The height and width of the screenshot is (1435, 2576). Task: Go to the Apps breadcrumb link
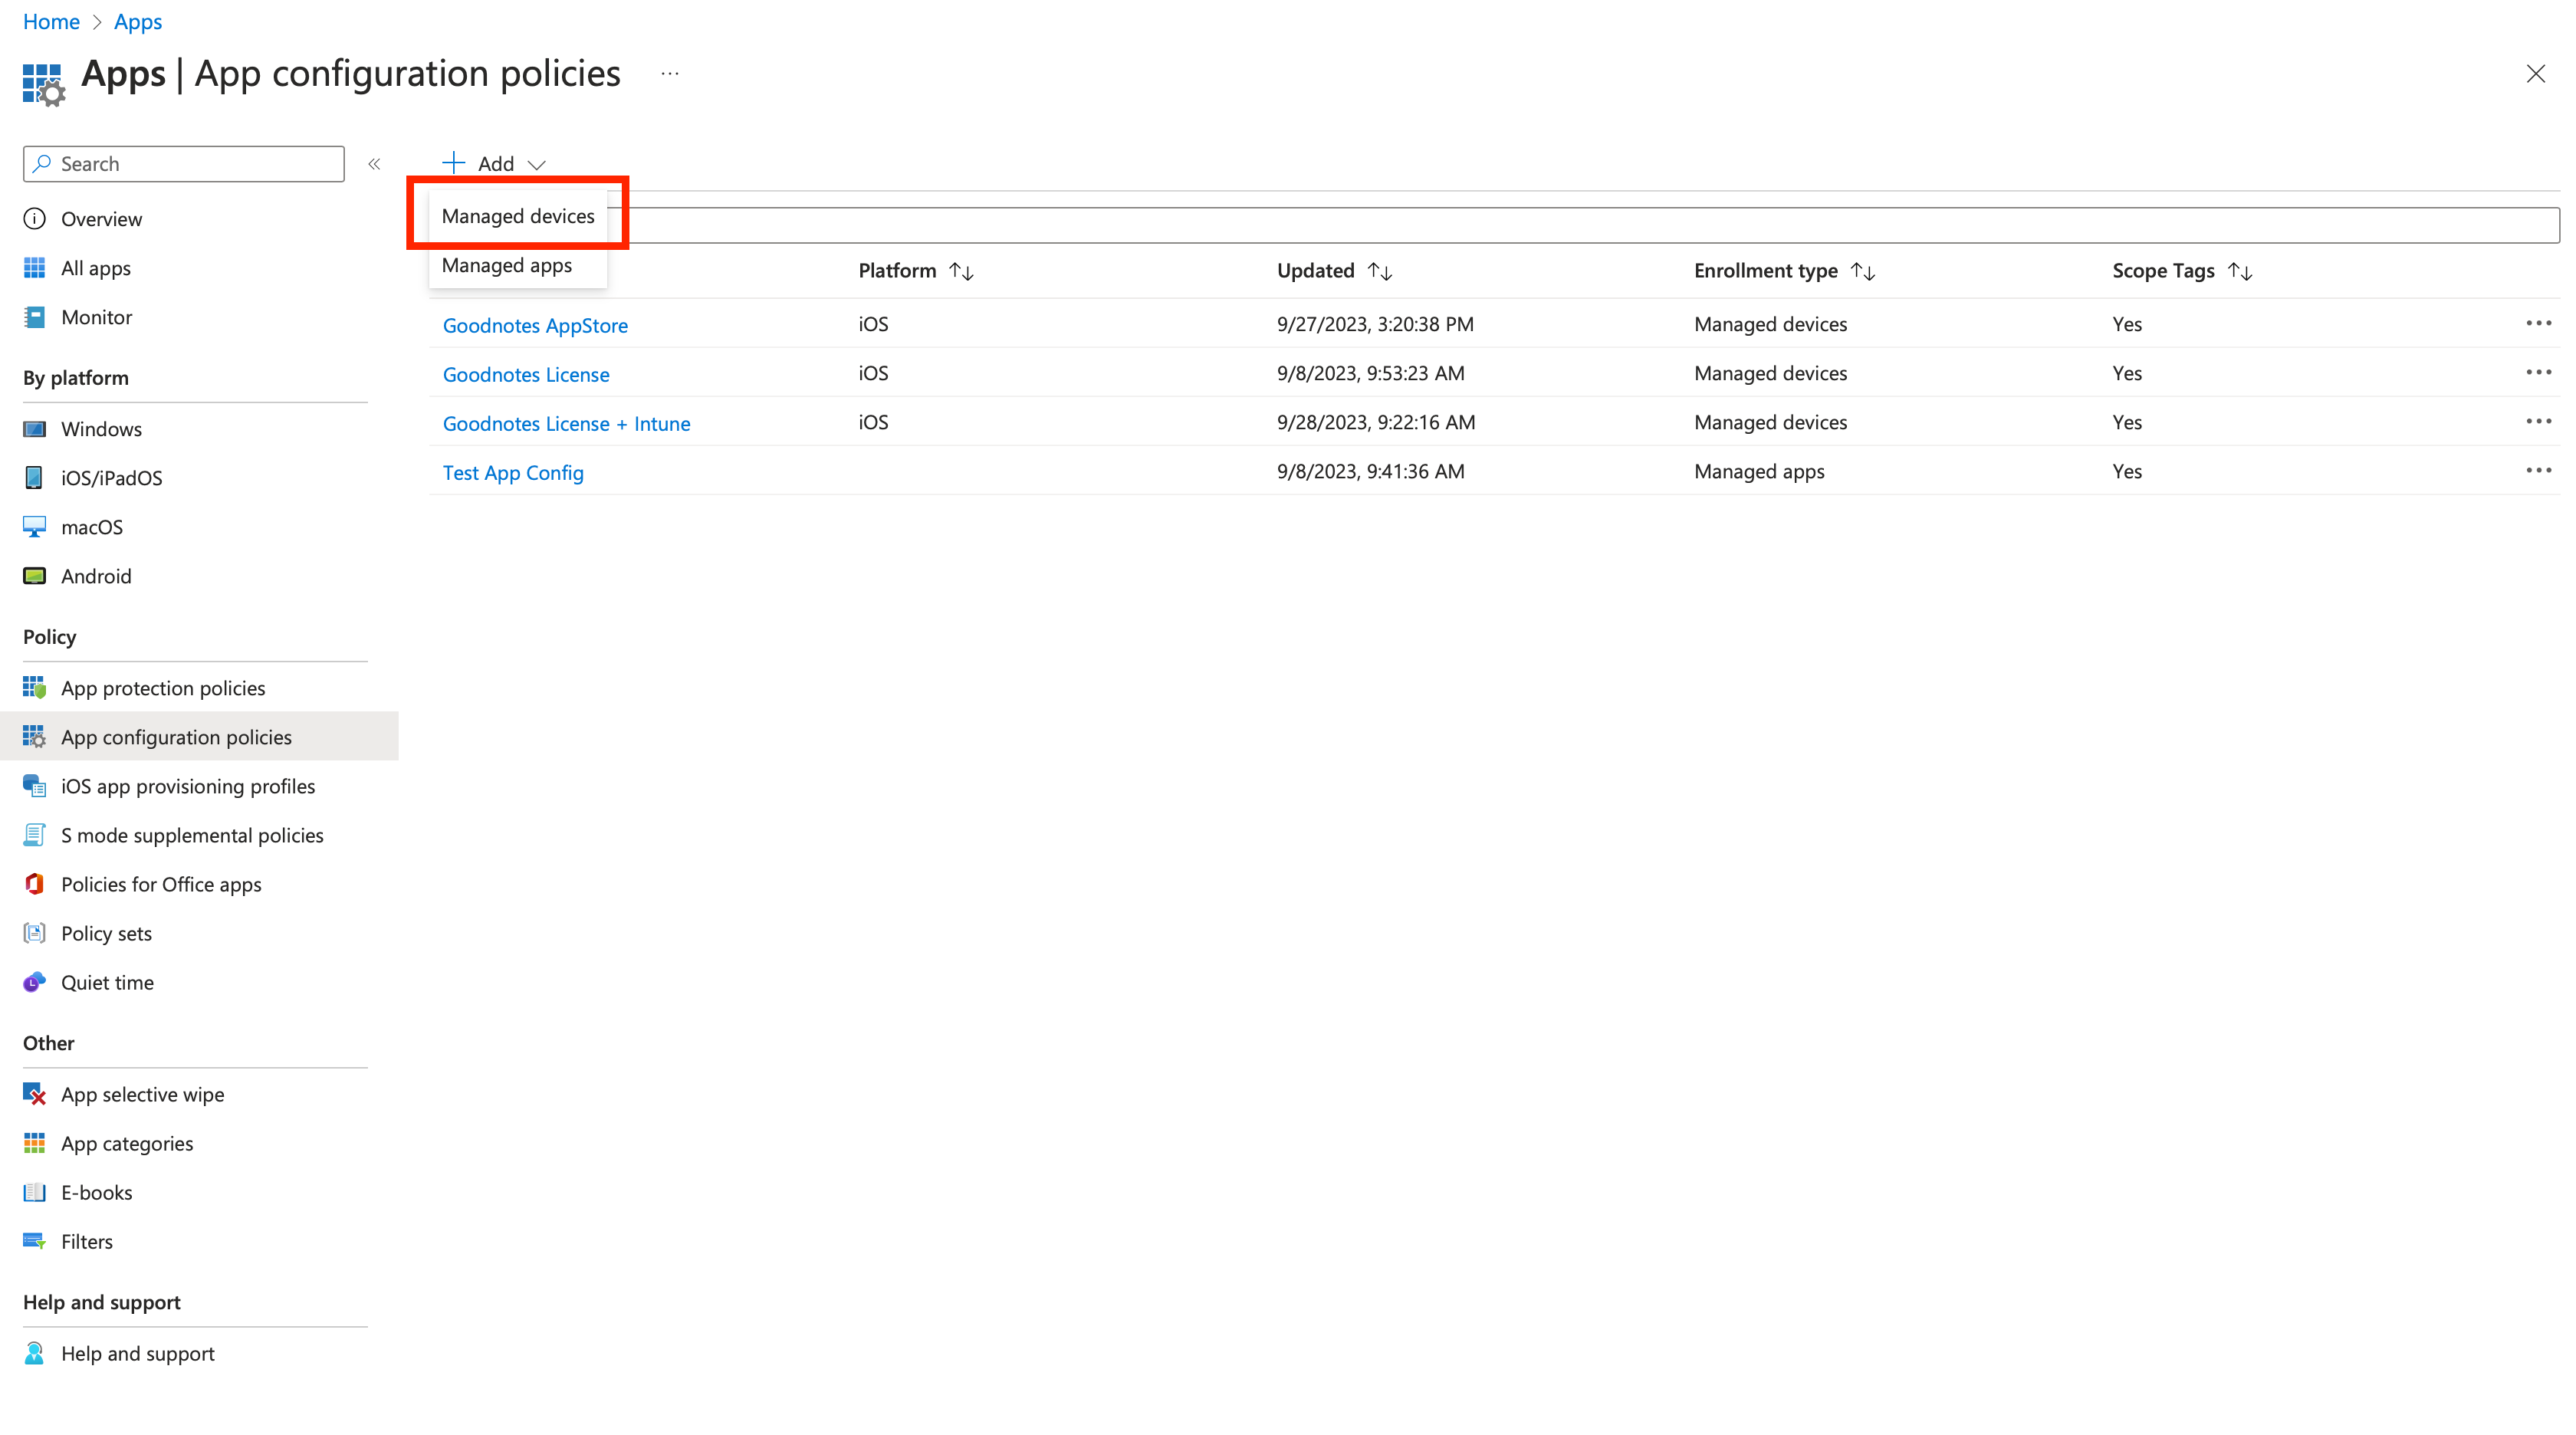click(137, 22)
